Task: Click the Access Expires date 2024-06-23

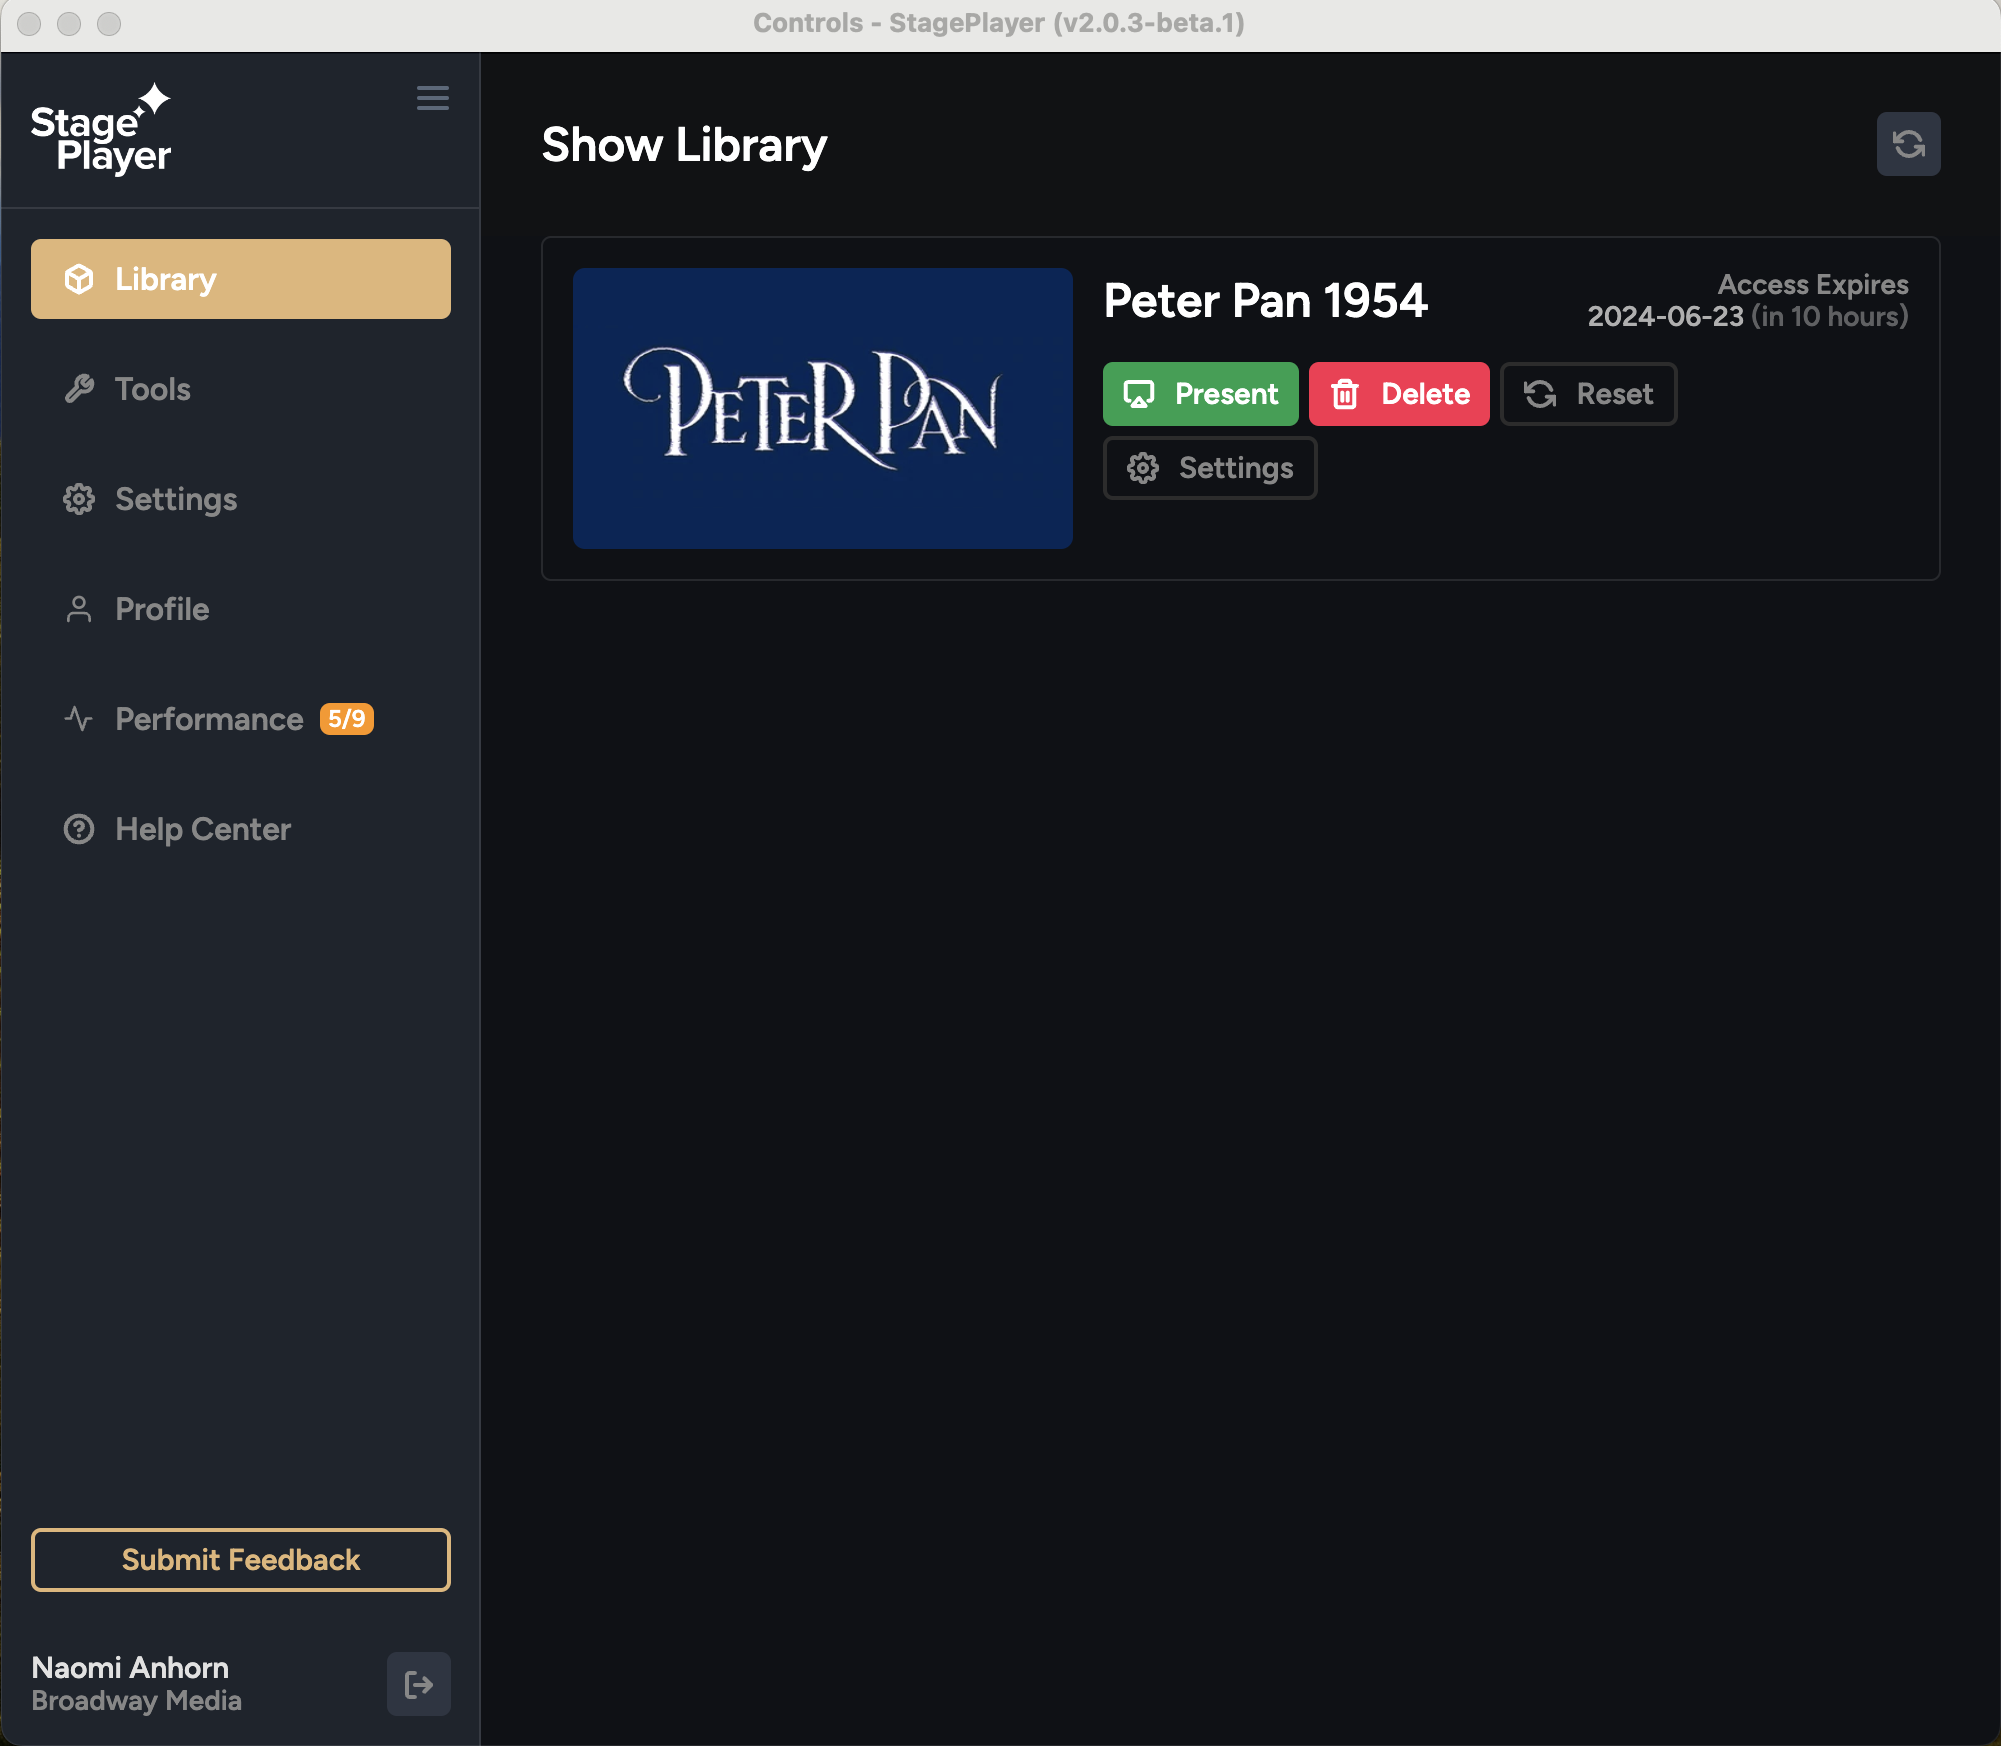Action: (x=1665, y=317)
